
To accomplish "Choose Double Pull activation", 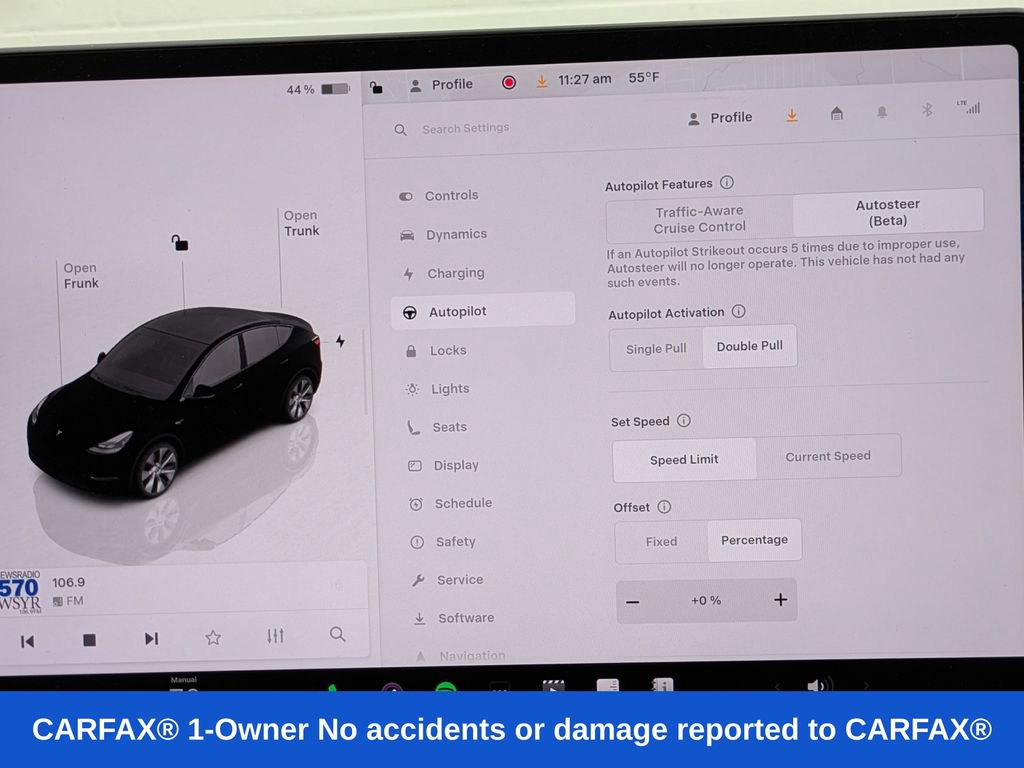I will coord(750,346).
